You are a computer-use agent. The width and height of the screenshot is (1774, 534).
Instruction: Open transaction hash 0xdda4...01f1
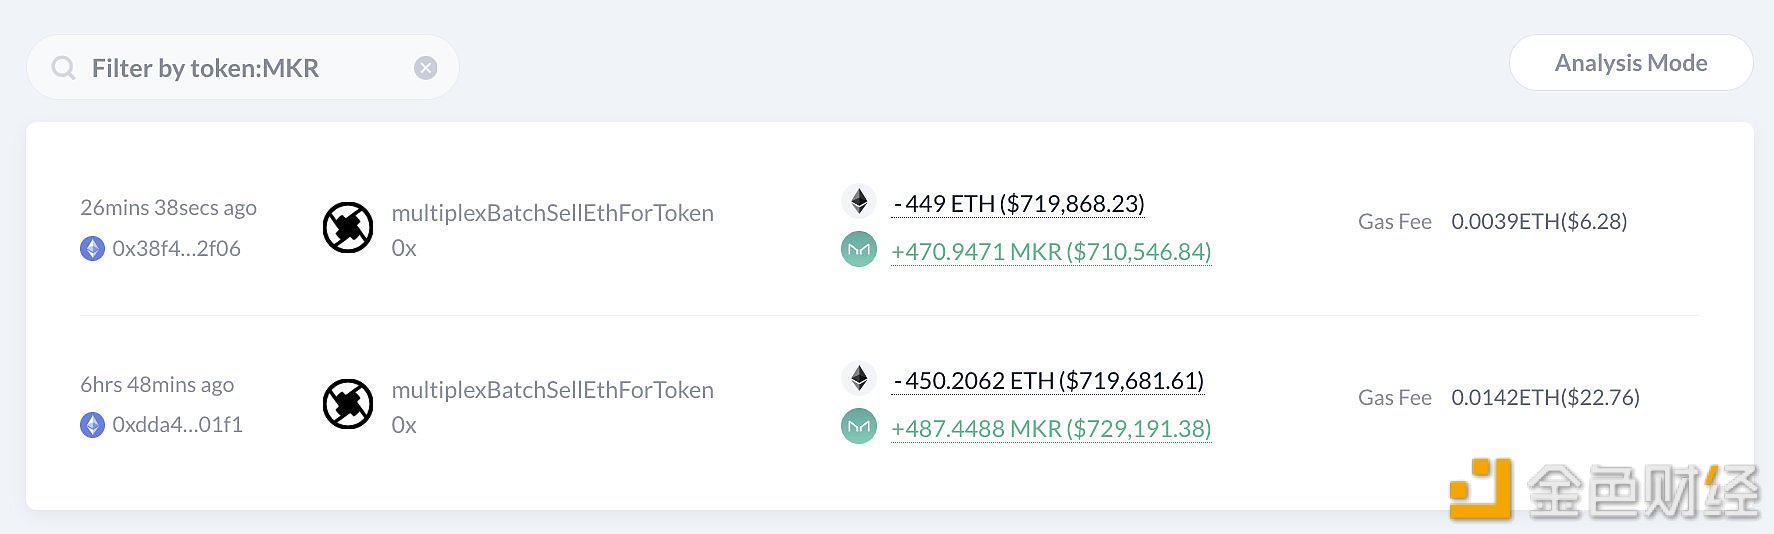click(x=177, y=425)
